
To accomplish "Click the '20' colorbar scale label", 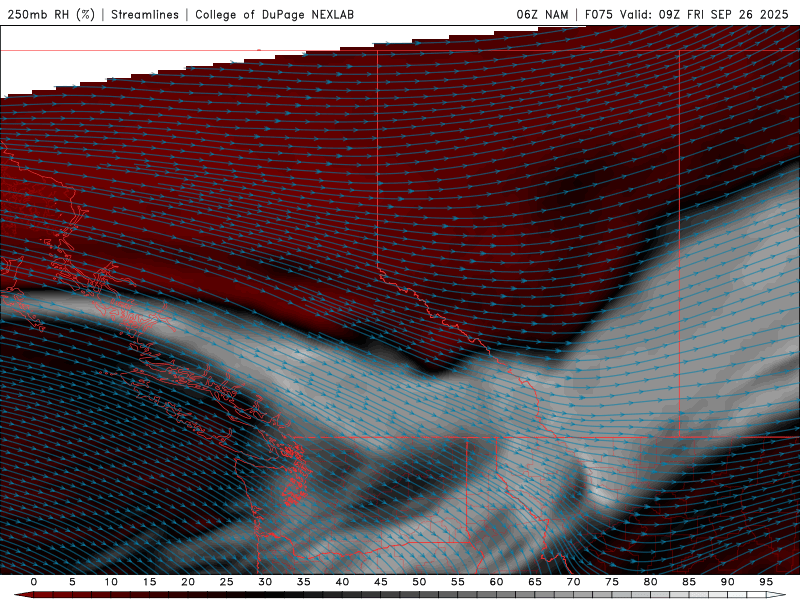I will tap(188, 582).
